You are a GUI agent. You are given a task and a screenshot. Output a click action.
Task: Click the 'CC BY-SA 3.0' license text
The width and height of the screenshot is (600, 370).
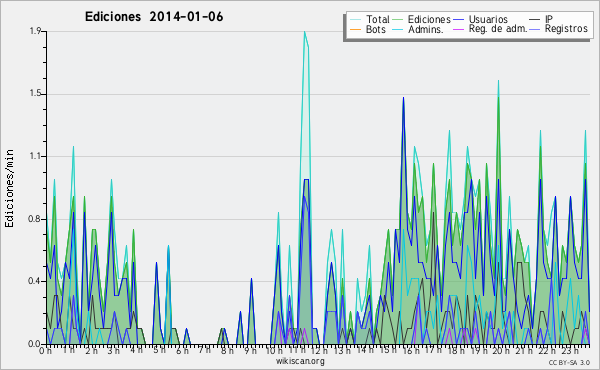(x=569, y=363)
